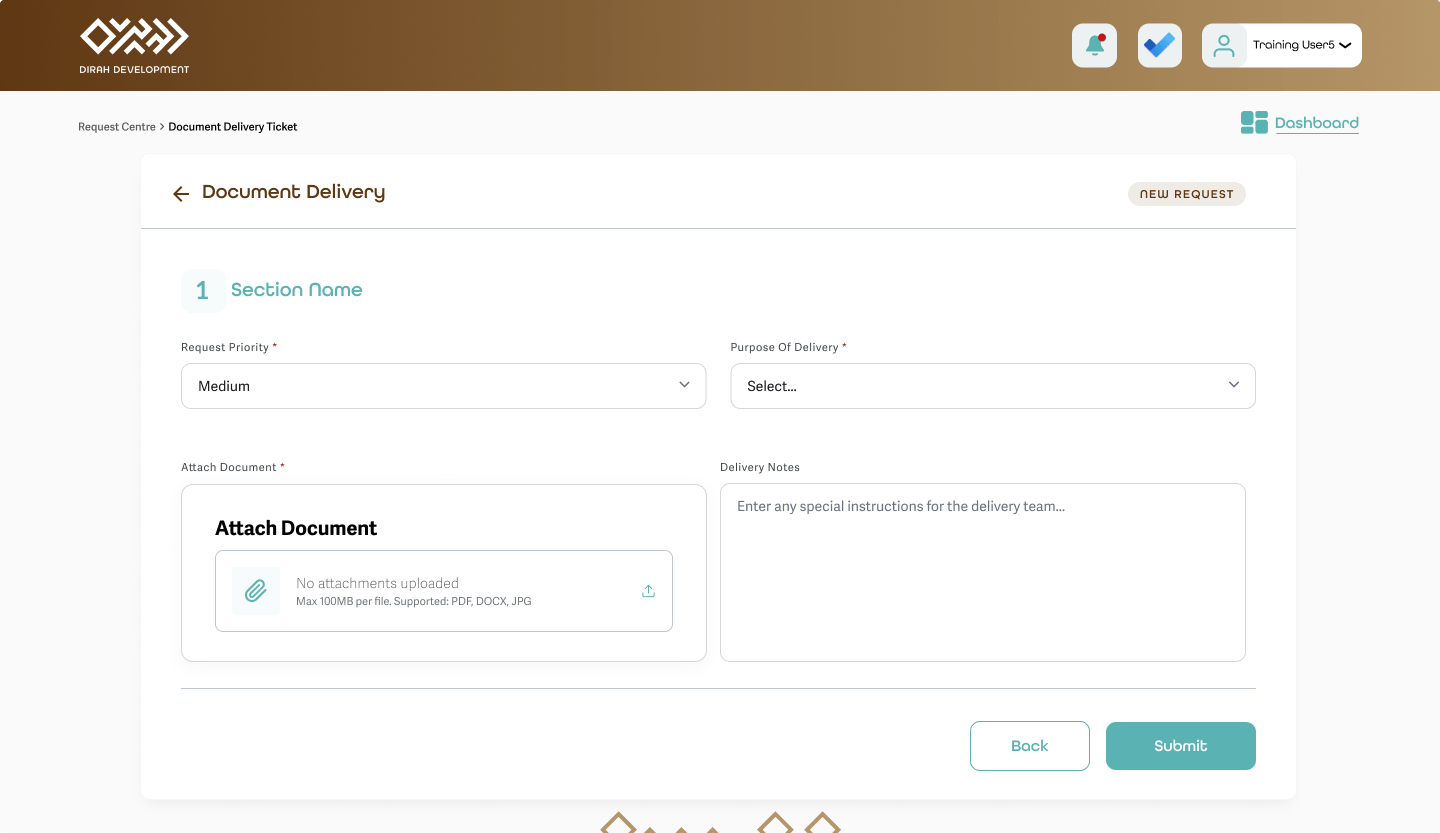
Task: Click the upload arrow icon
Action: coord(648,591)
